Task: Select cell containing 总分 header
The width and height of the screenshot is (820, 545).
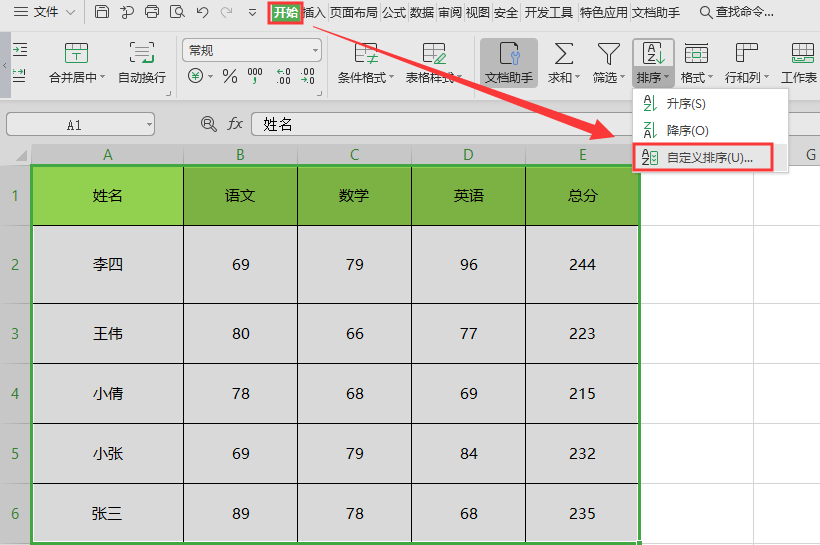Action: click(582, 195)
